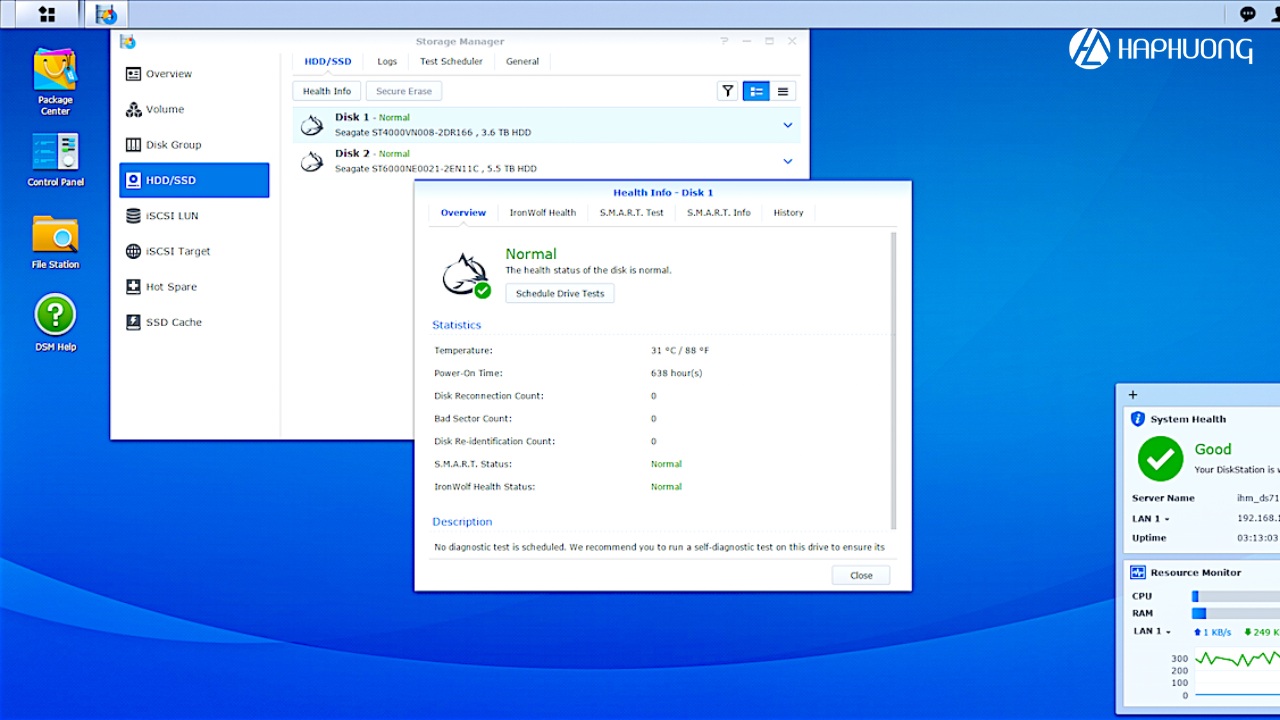The width and height of the screenshot is (1280, 720).
Task: Open the Test Scheduler tab
Action: (x=451, y=61)
